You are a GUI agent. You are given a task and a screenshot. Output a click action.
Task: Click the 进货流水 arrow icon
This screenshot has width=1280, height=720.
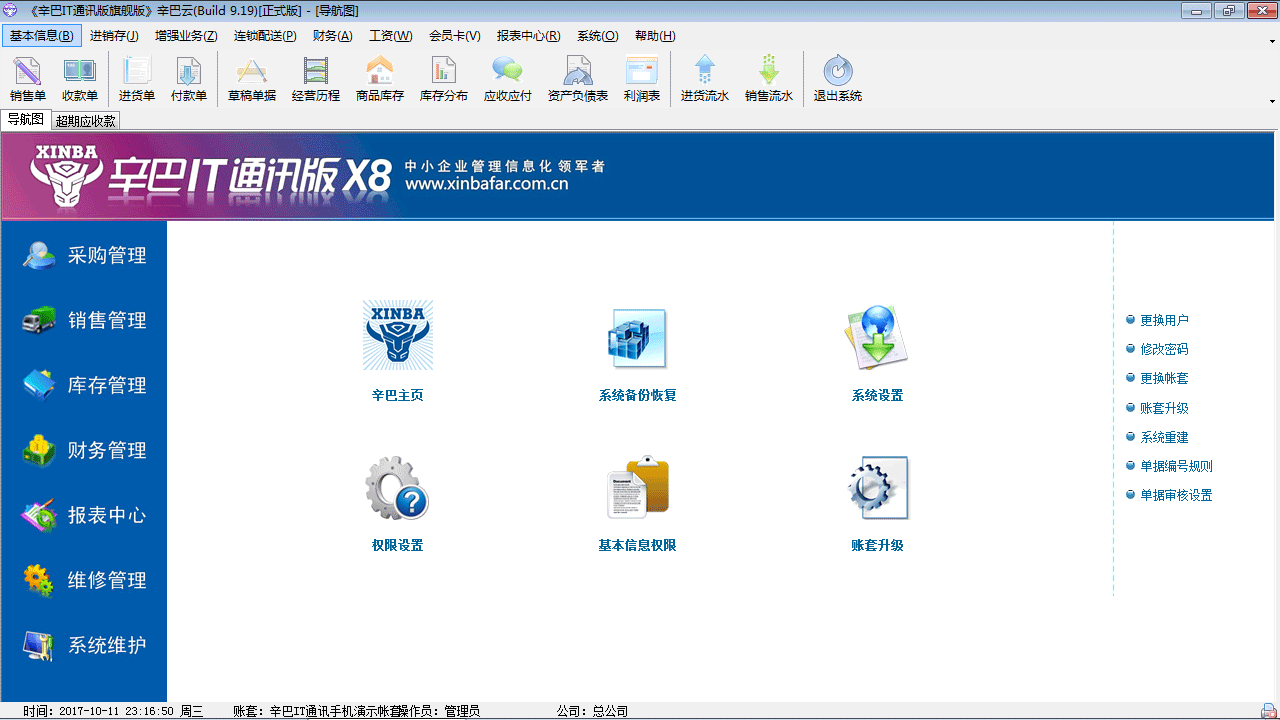point(705,79)
